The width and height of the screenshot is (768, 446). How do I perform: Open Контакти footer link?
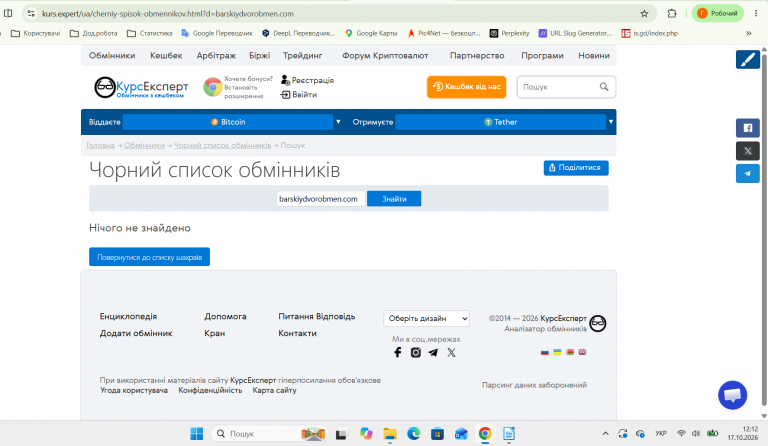point(297,333)
